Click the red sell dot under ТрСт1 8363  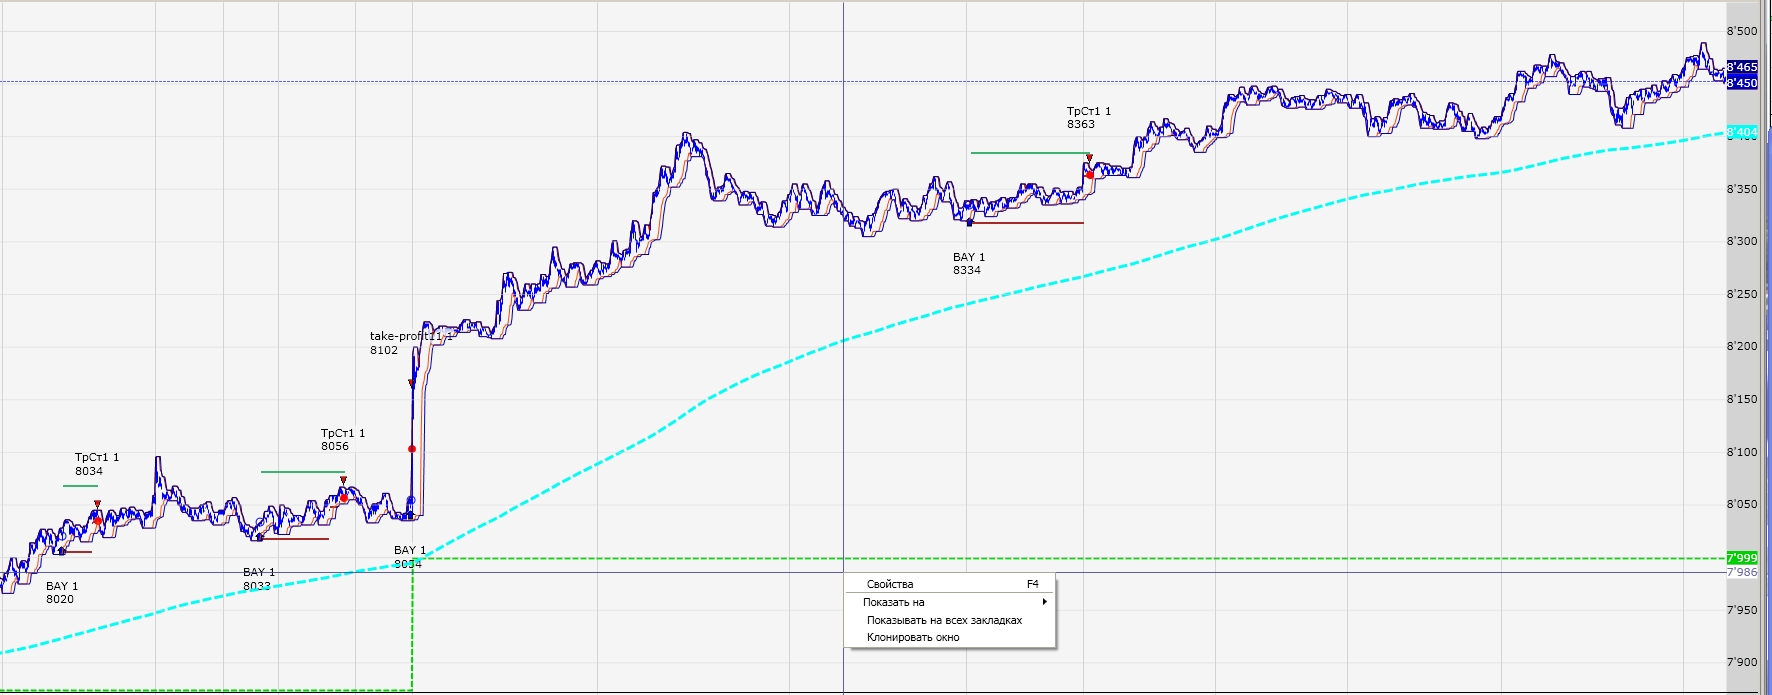tap(1089, 174)
